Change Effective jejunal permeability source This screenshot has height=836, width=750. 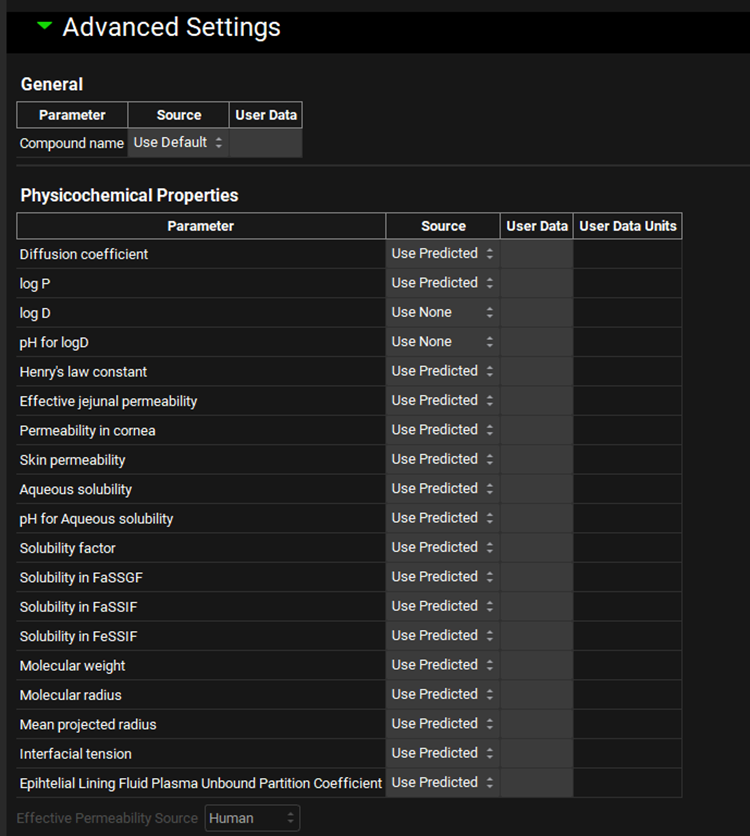[x=442, y=400]
